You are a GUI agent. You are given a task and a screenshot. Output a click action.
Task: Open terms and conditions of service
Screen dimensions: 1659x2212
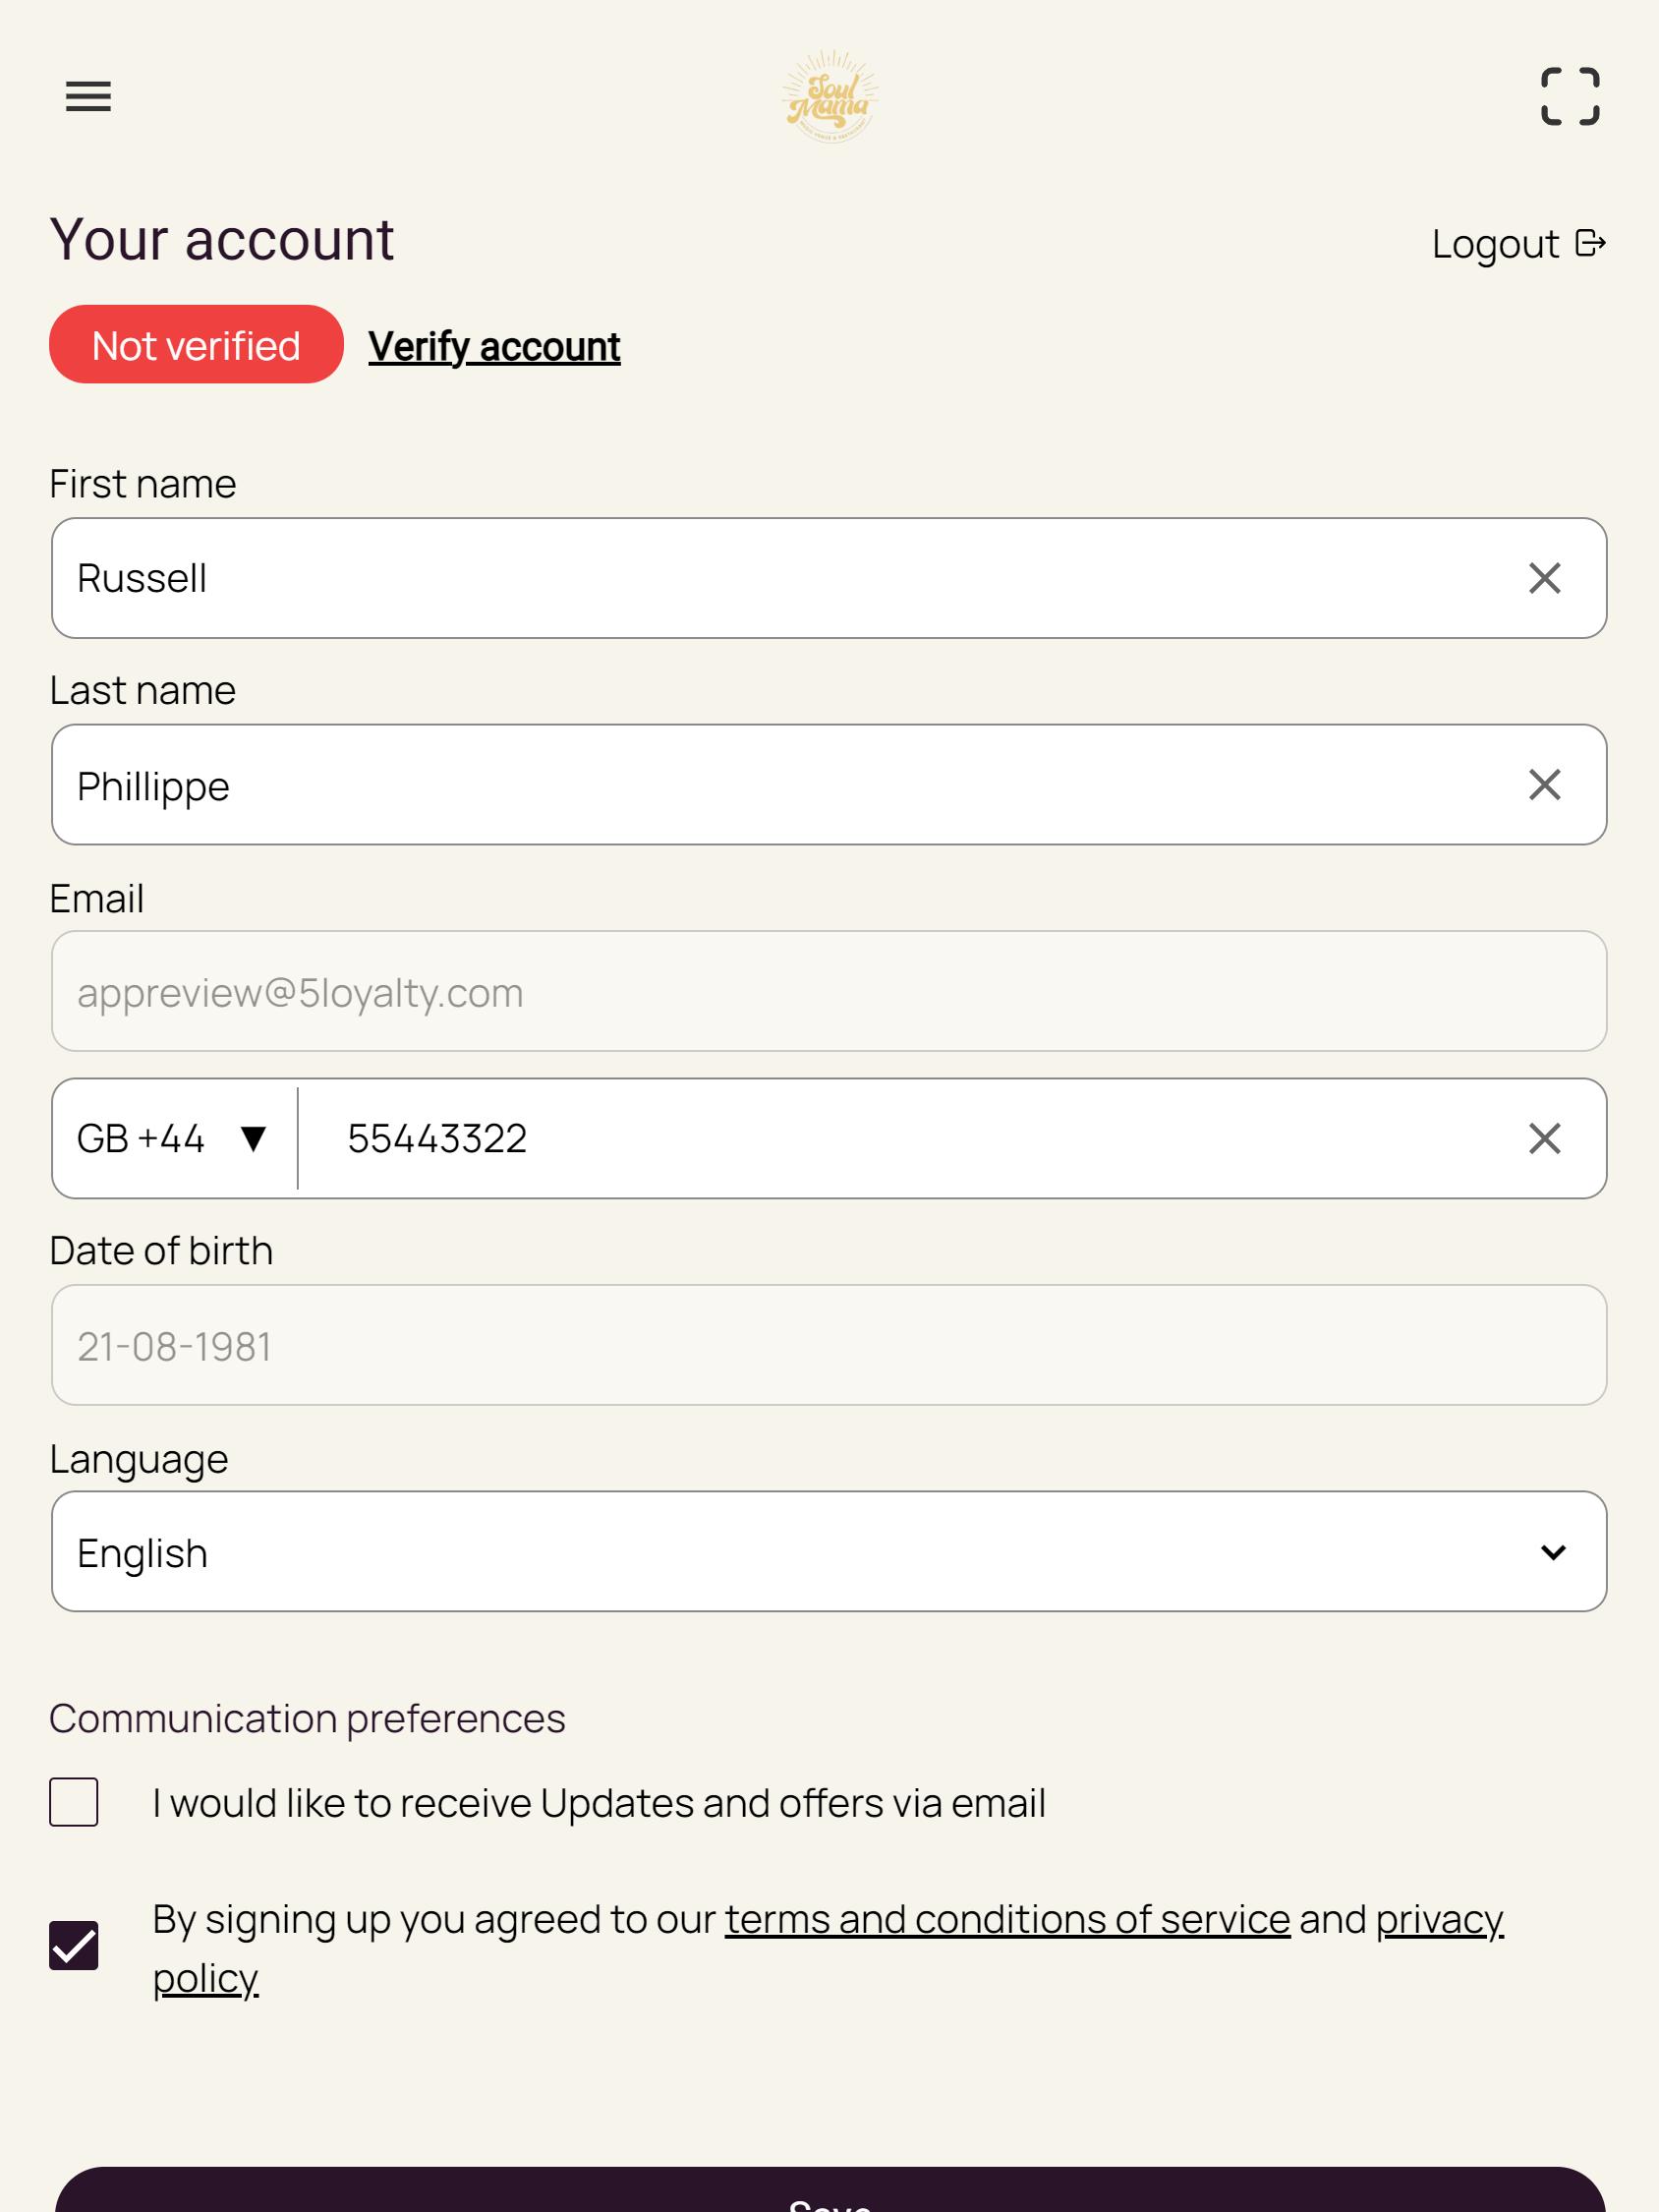pyautogui.click(x=1007, y=1919)
